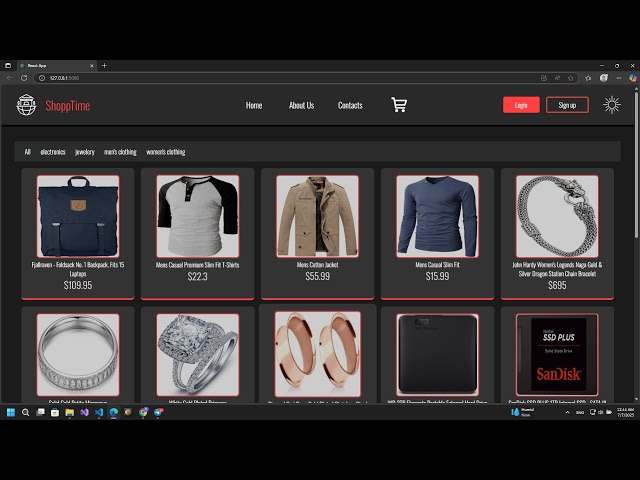
Task: Click the red Login button
Action: (x=521, y=105)
